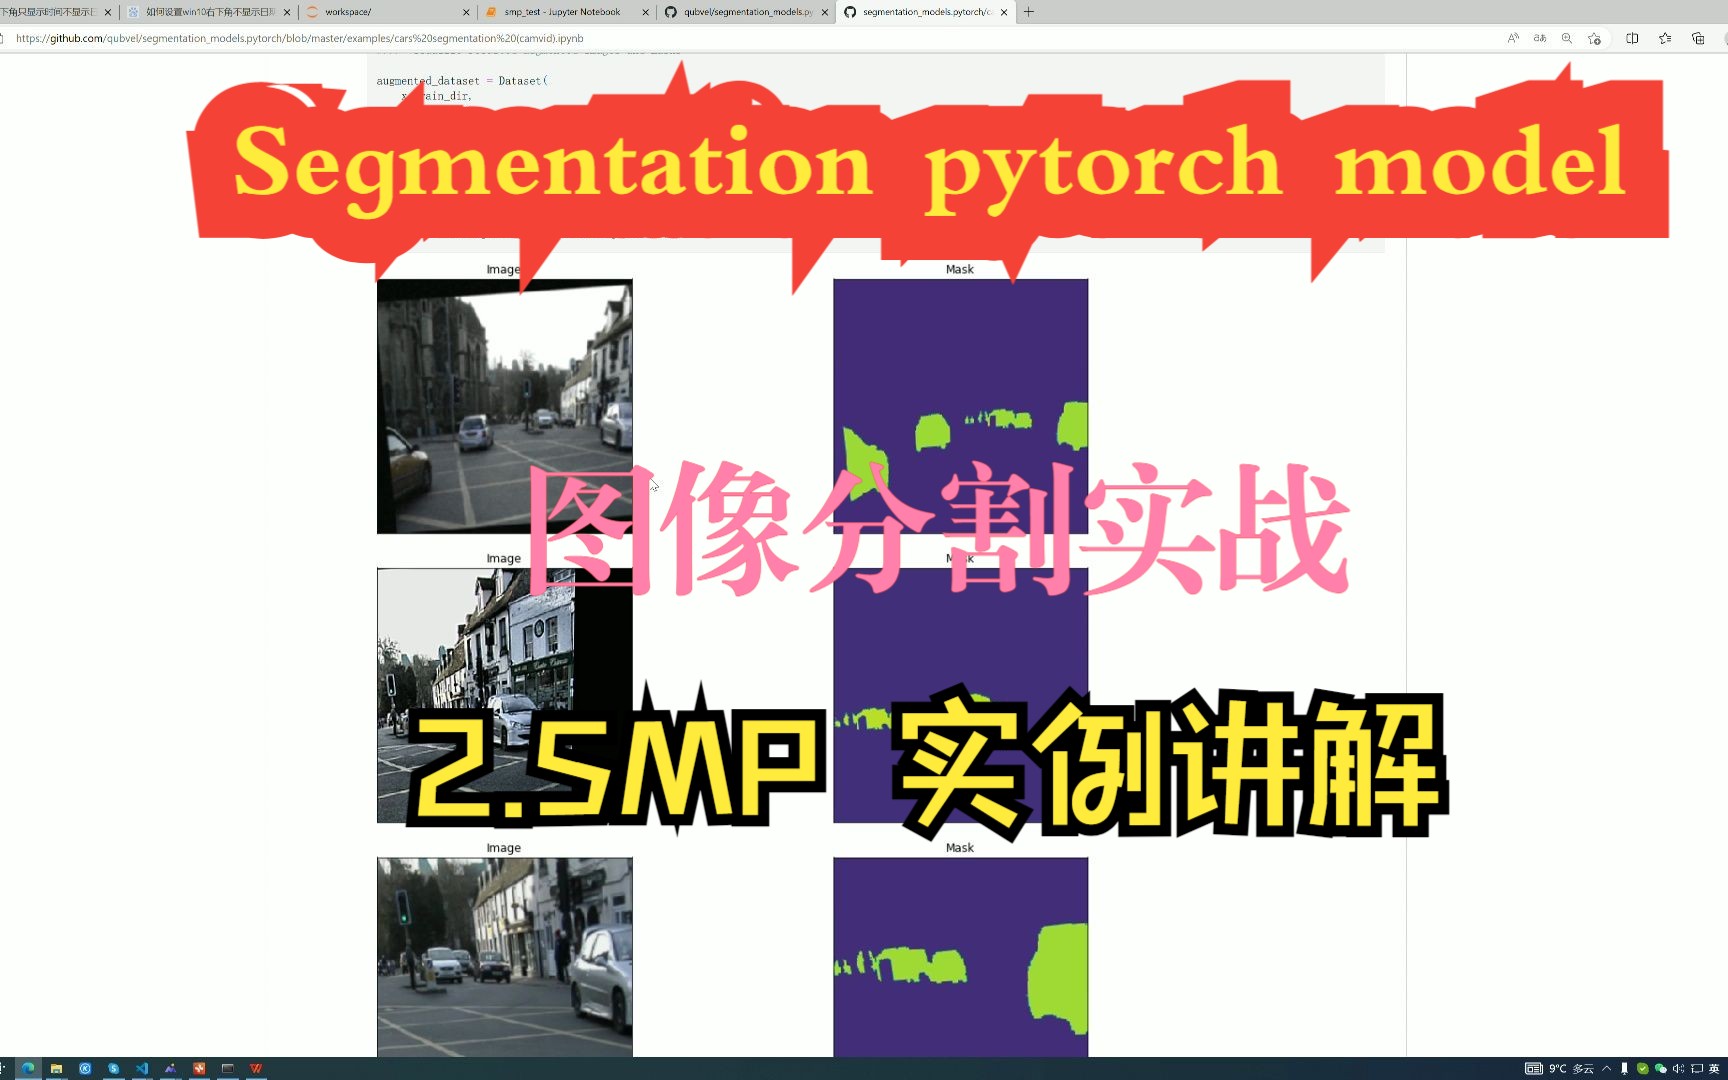The width and height of the screenshot is (1728, 1080).
Task: Click the bottom Mask output image
Action: tap(960, 957)
